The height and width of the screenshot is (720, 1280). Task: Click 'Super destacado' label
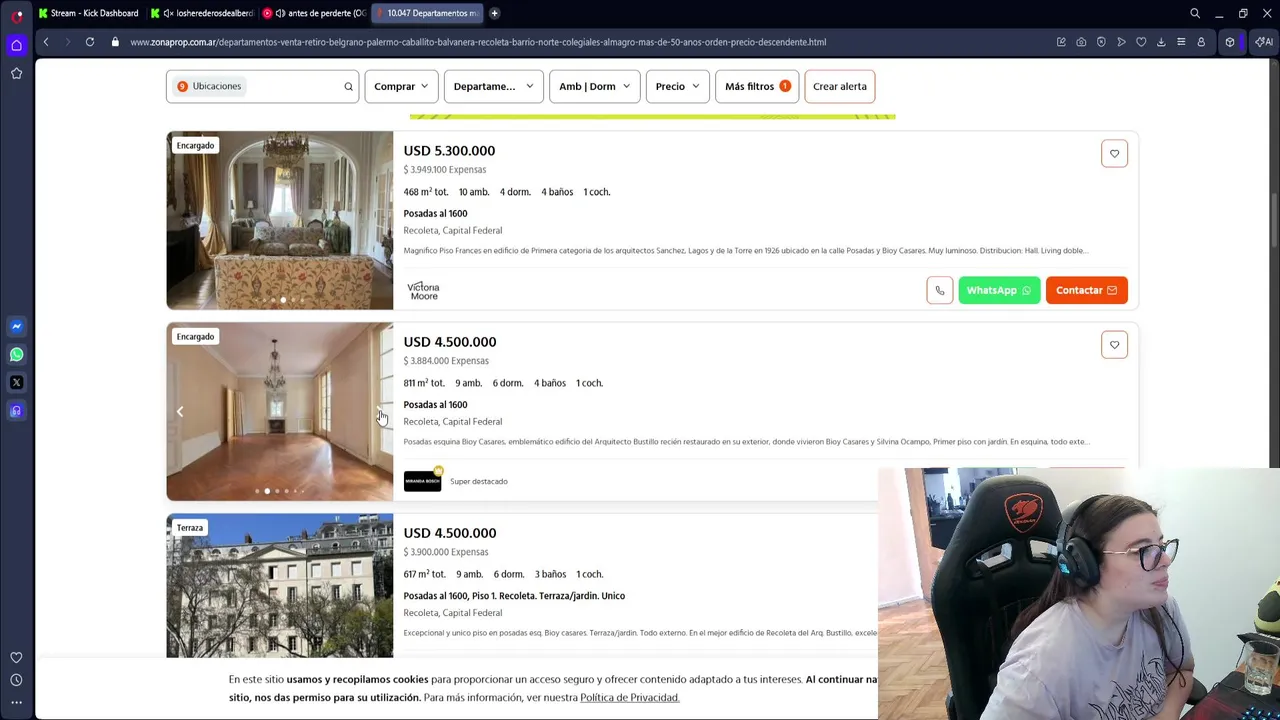coord(479,481)
